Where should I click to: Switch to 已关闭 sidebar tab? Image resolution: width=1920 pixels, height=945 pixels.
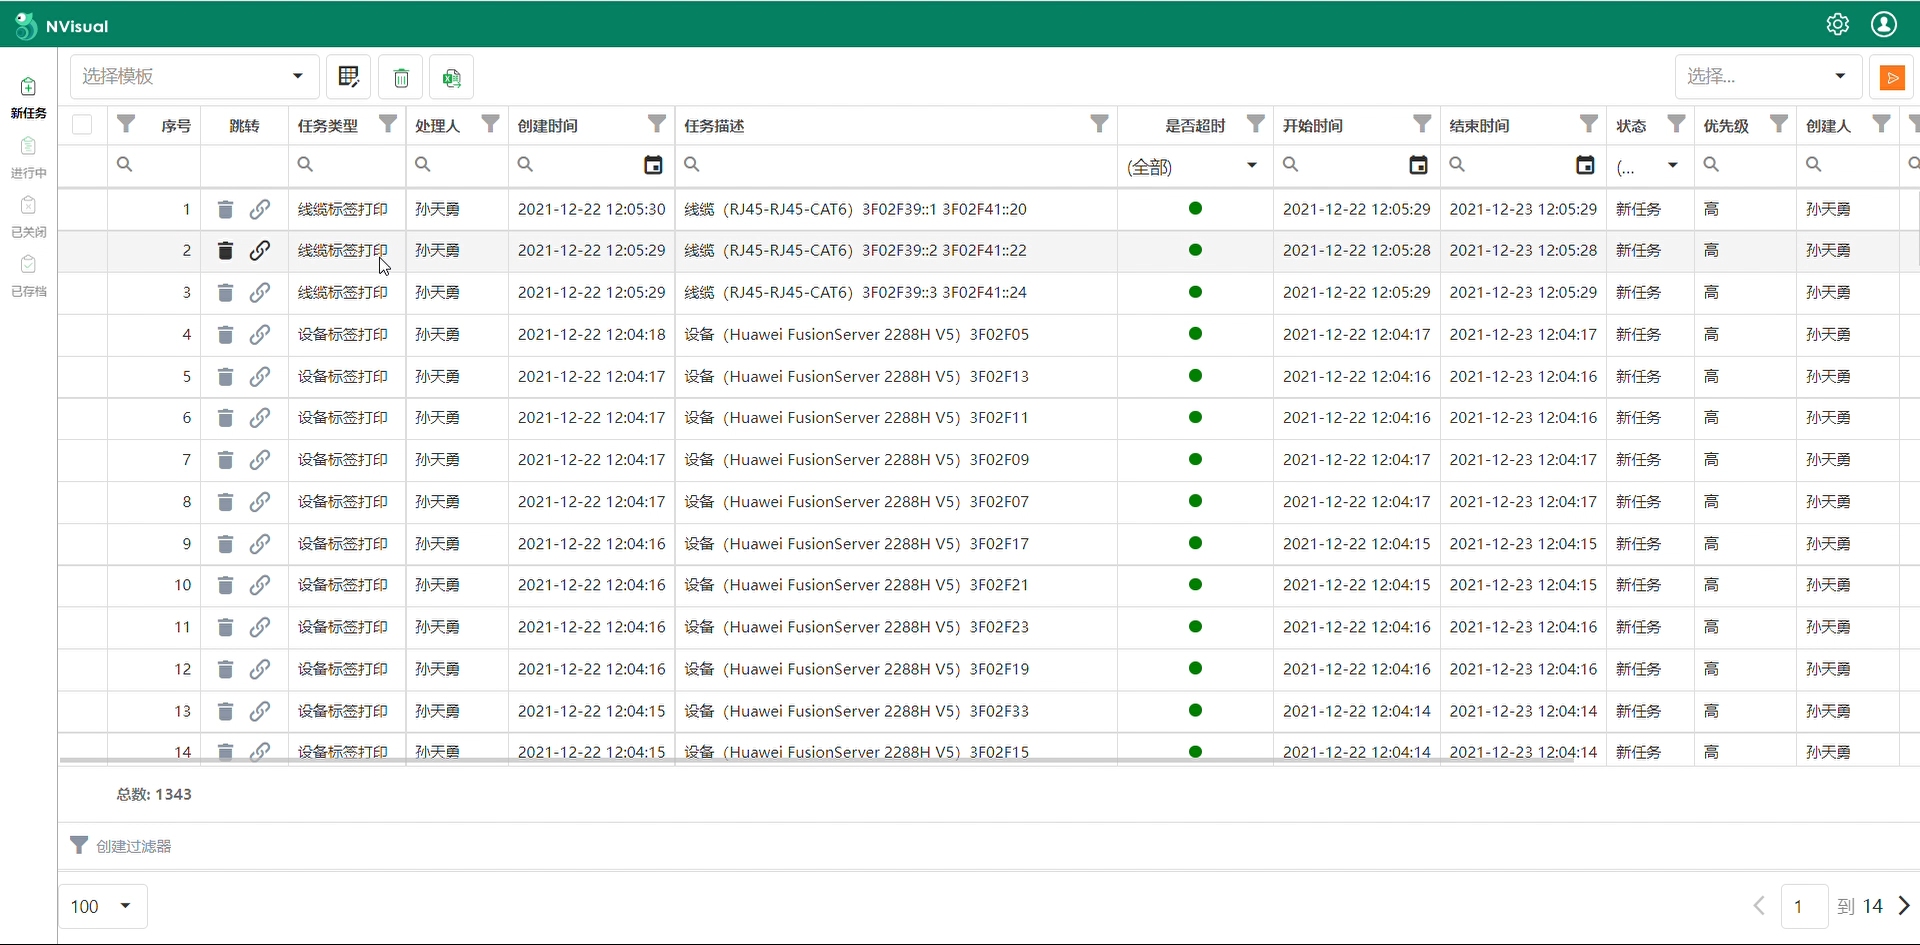28,217
